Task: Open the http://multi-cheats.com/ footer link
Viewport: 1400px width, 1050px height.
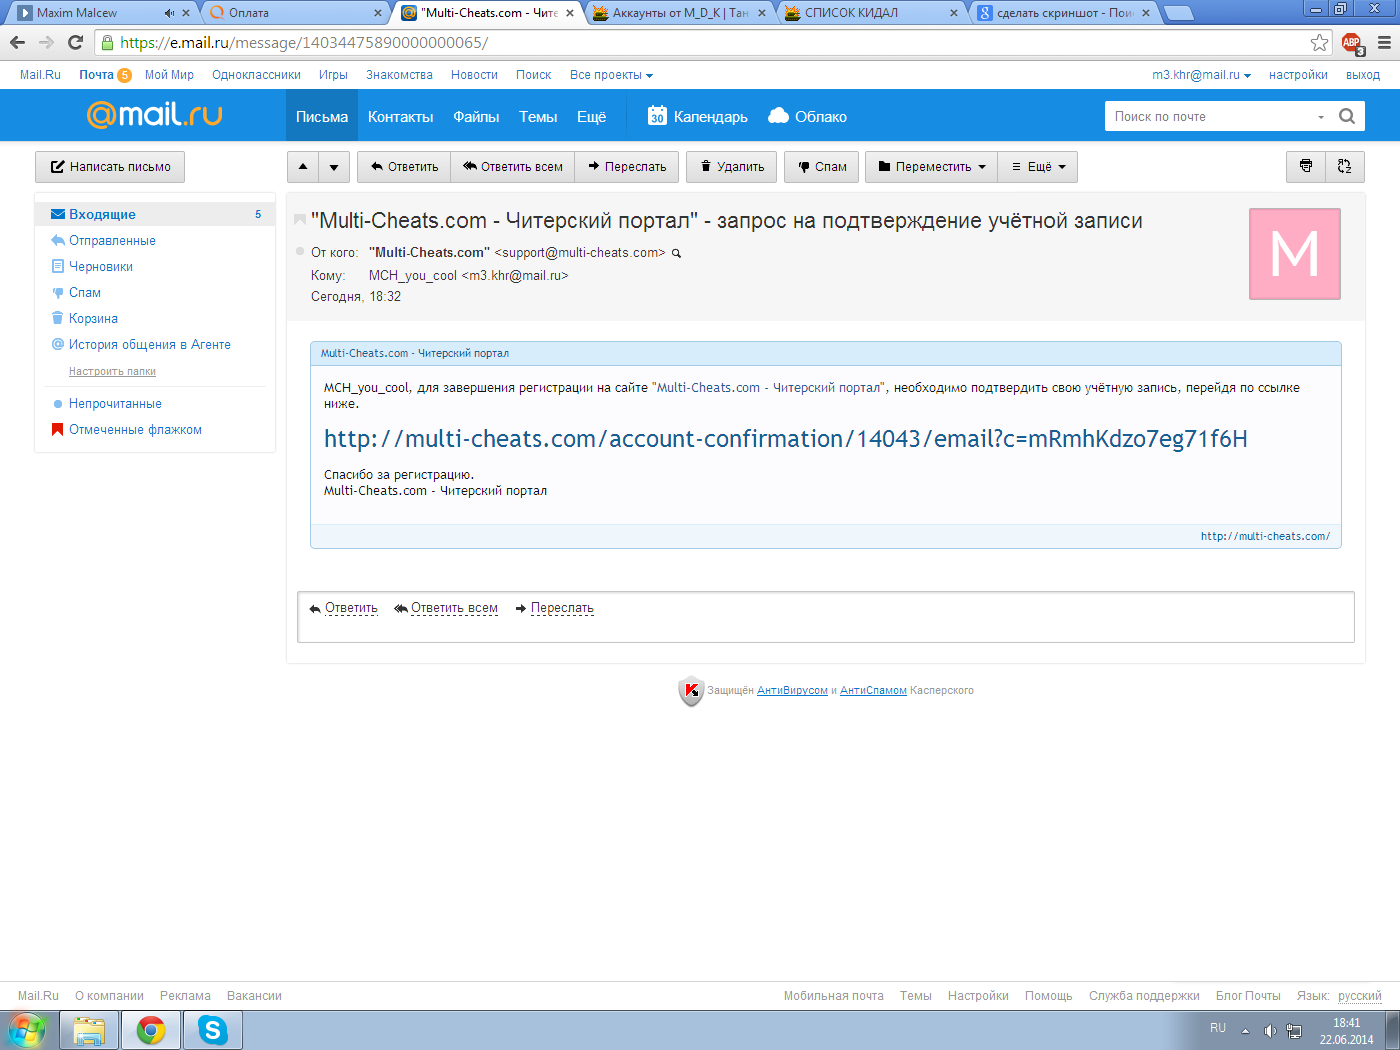Action: pos(1265,536)
